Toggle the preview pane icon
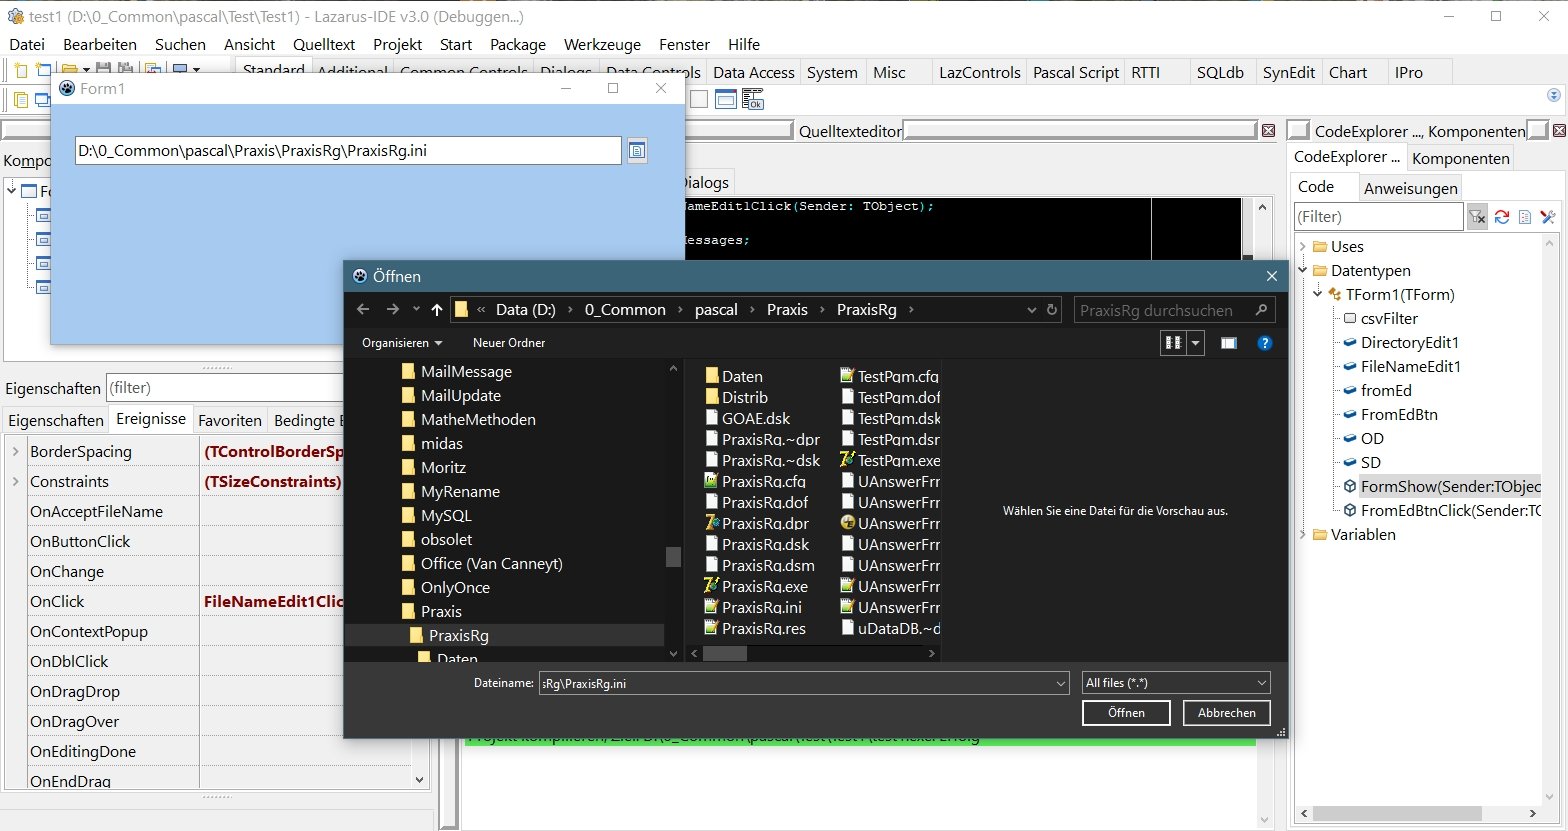Screen dimensions: 1568x831 click(1229, 343)
